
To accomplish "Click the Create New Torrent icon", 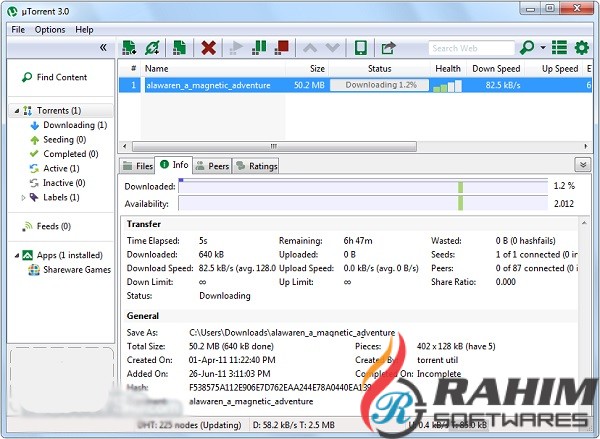I will pos(179,48).
